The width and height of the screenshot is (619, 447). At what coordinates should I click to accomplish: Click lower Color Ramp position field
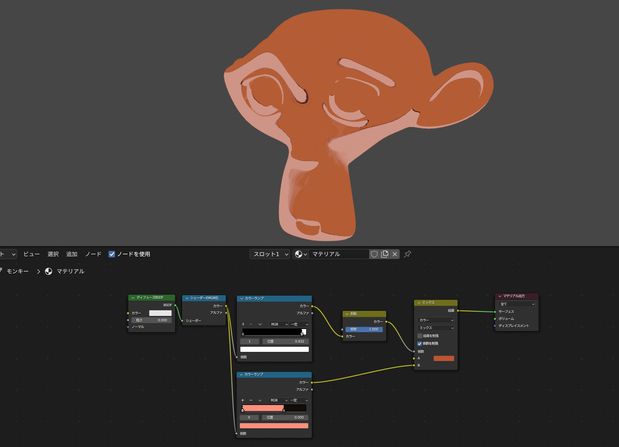(x=285, y=417)
